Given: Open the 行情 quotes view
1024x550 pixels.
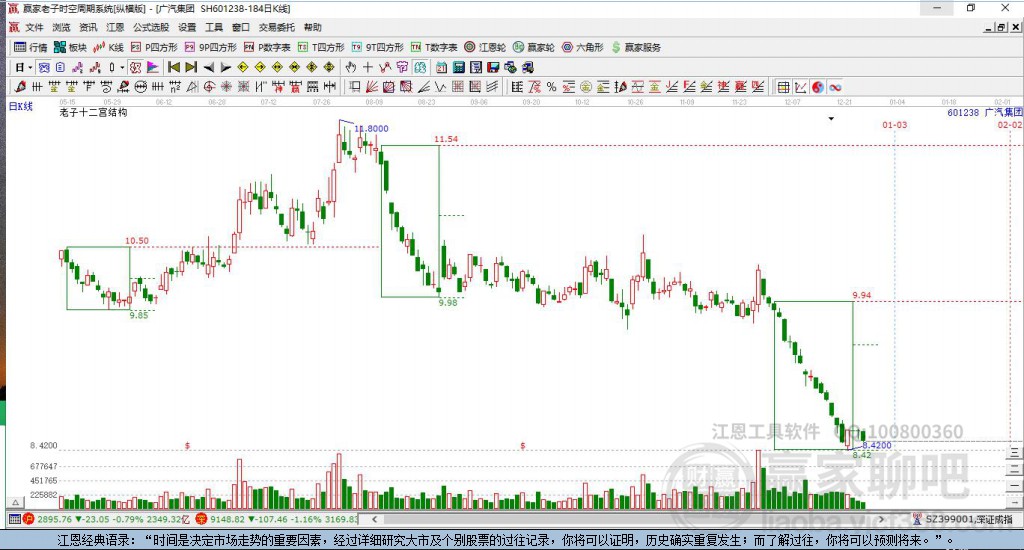Looking at the screenshot, I should click(31, 47).
